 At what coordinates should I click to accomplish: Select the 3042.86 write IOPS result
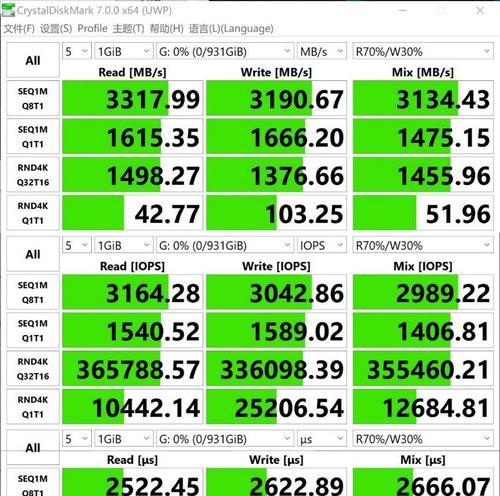point(276,292)
